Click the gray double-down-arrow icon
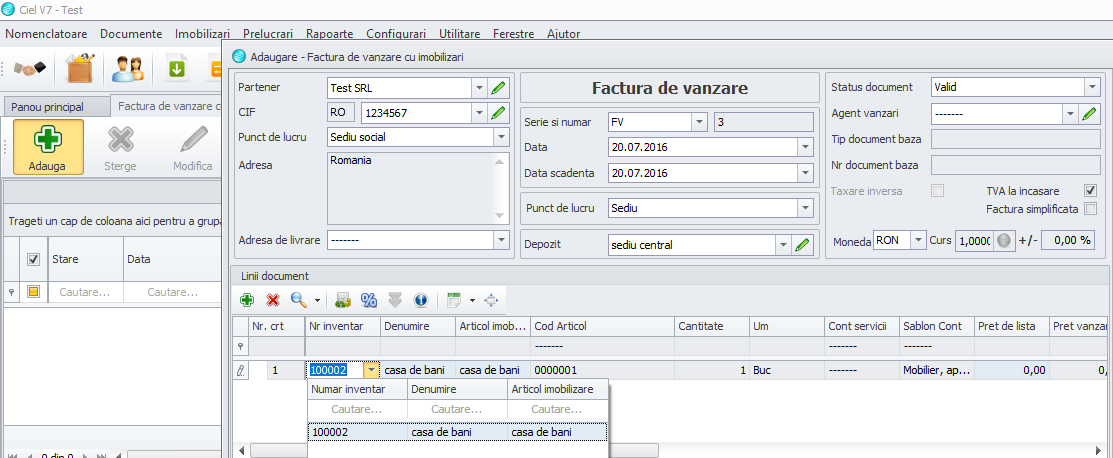Image resolution: width=1113 pixels, height=458 pixels. click(395, 300)
